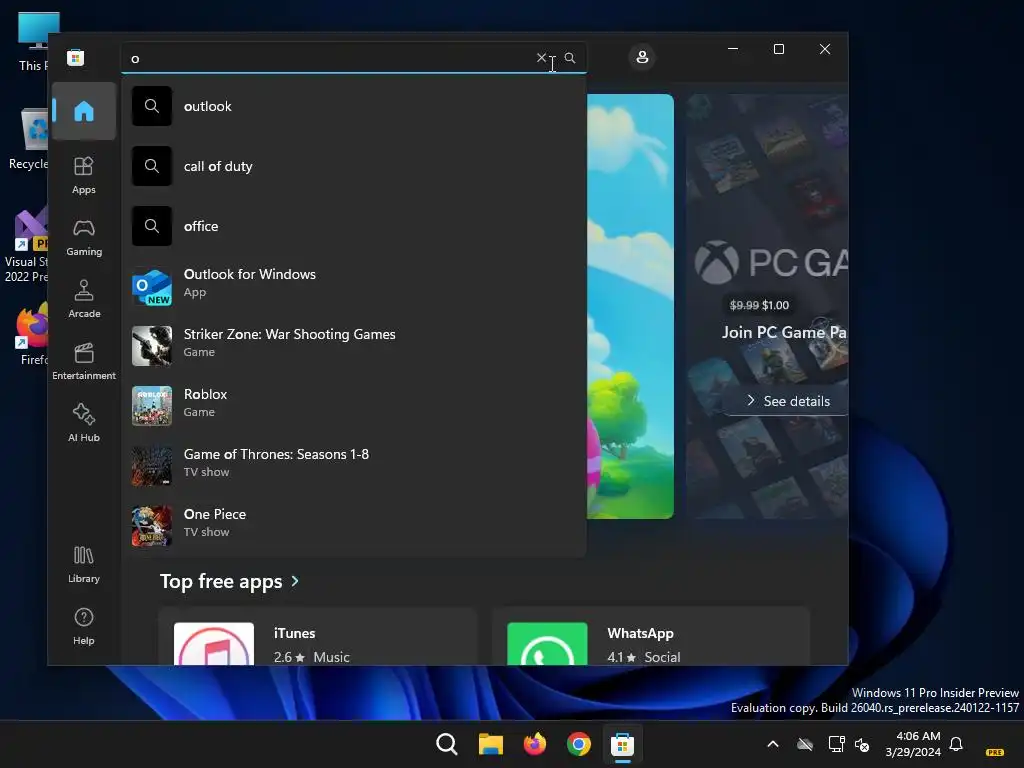Select the 'outlook' search suggestion
1024x768 pixels.
pyautogui.click(x=354, y=106)
